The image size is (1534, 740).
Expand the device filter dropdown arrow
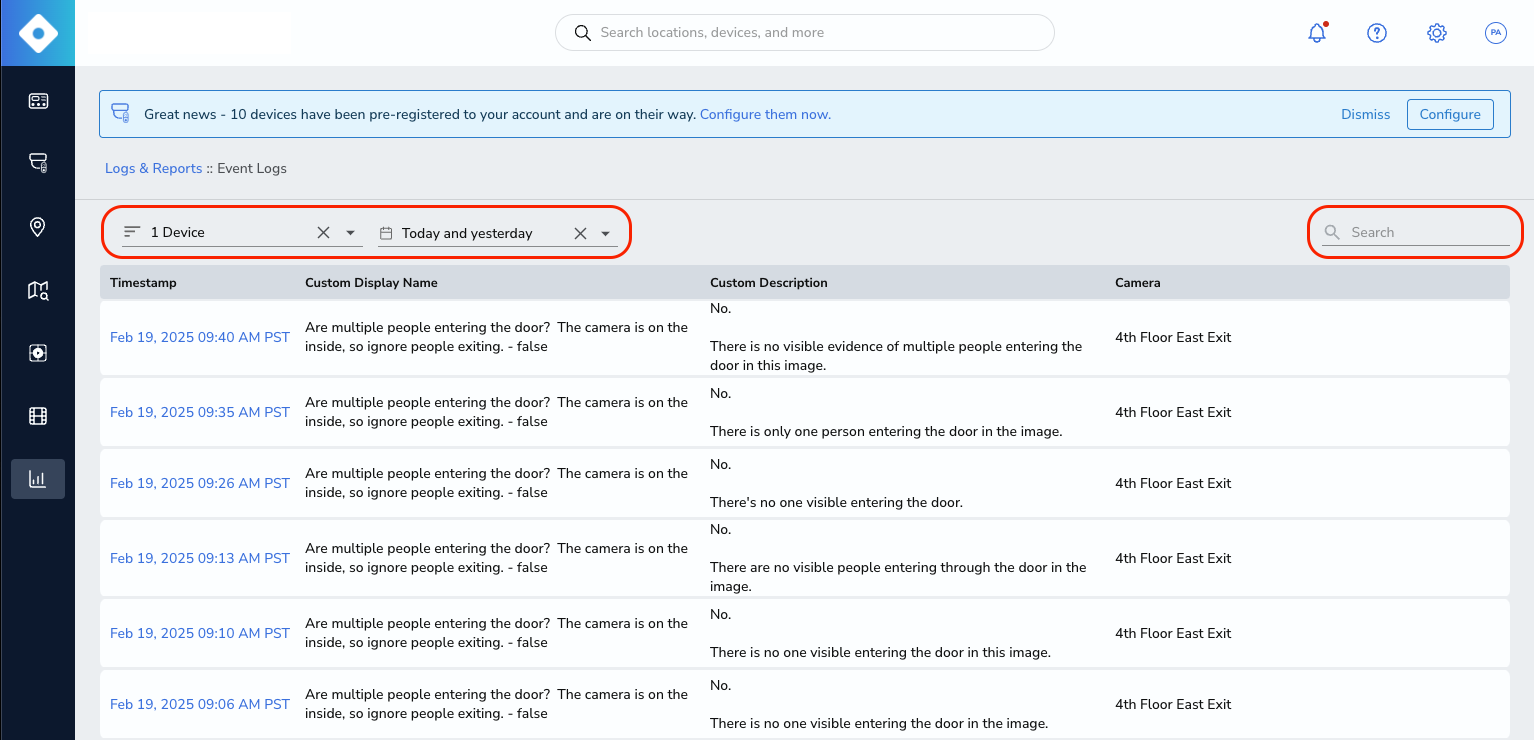pos(350,233)
